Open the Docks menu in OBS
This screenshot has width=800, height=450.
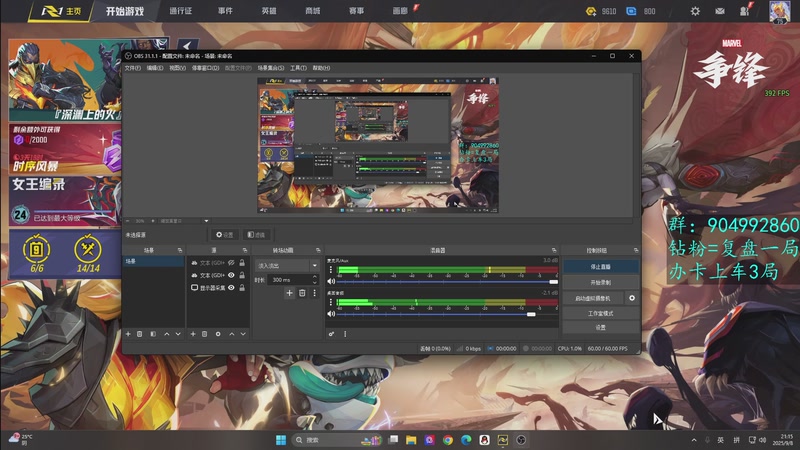(205, 68)
